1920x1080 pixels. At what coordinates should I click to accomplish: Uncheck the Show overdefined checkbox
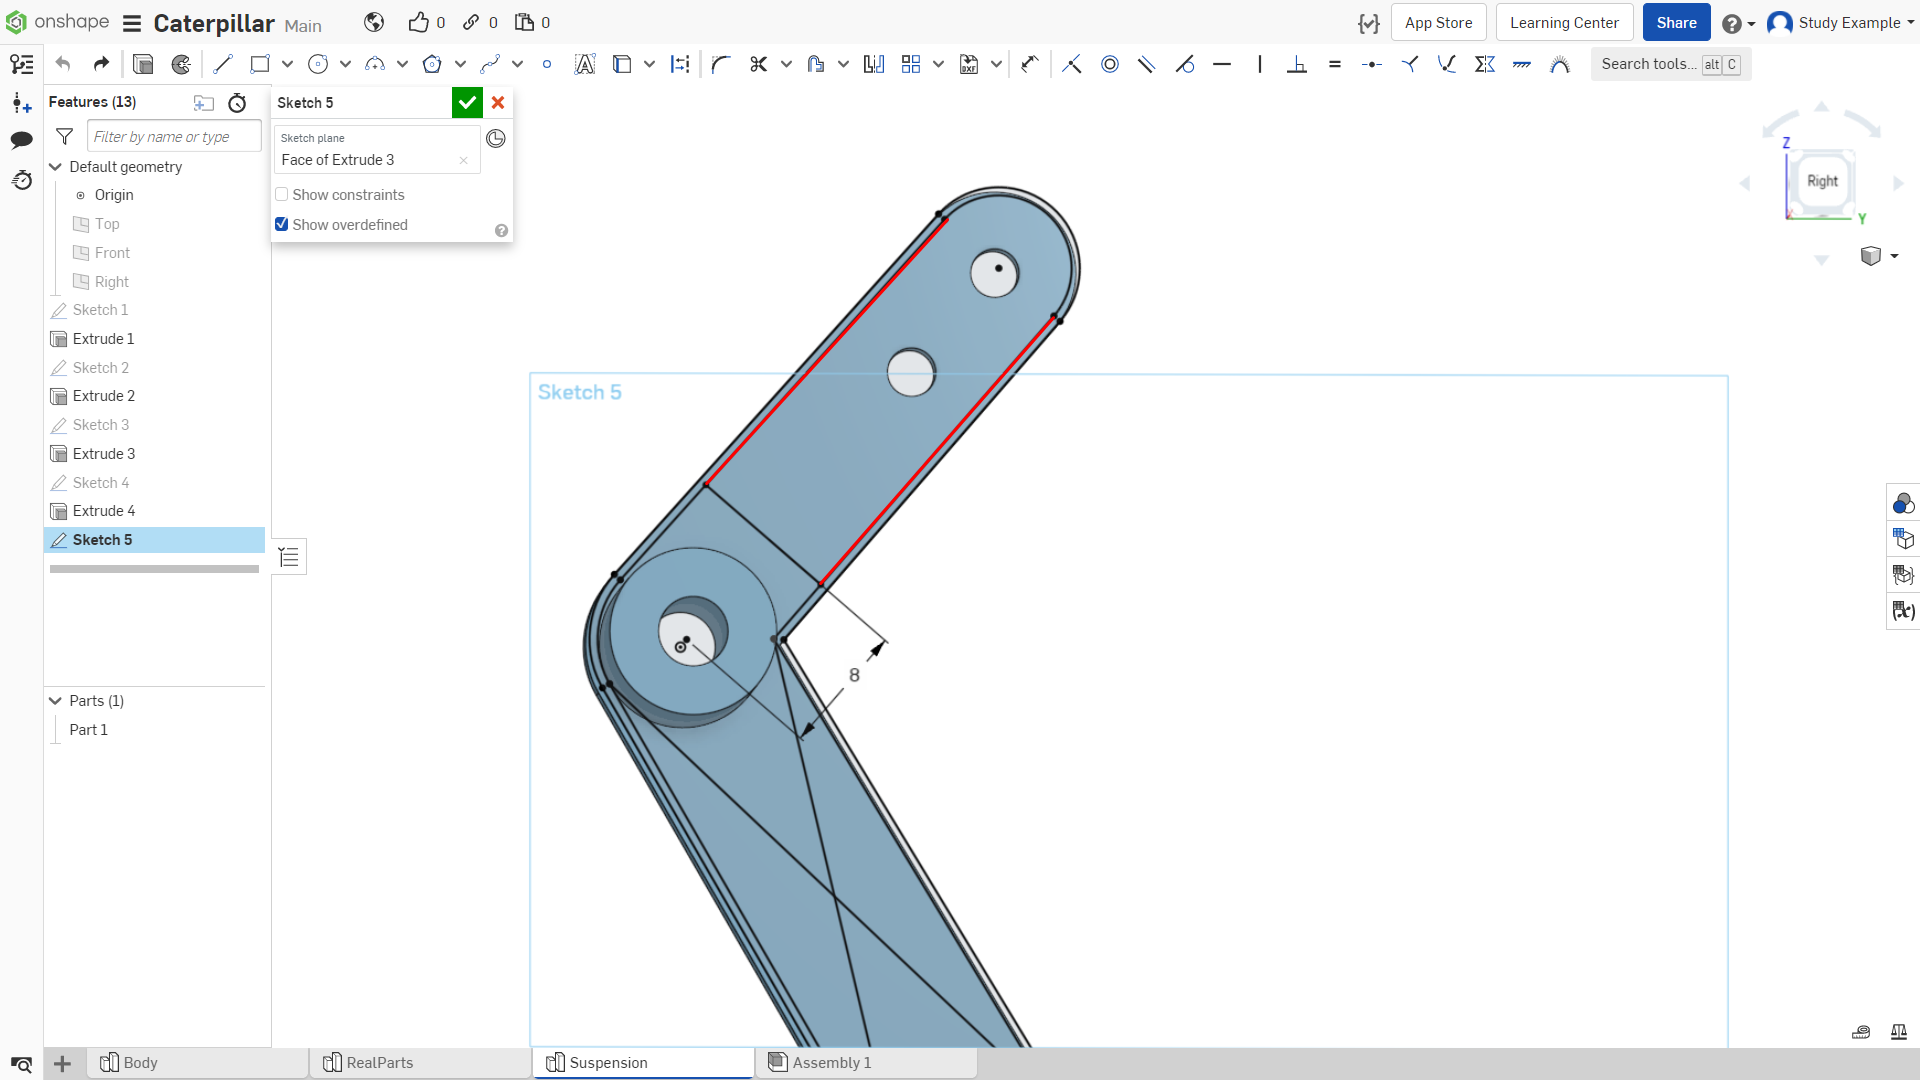click(x=282, y=225)
